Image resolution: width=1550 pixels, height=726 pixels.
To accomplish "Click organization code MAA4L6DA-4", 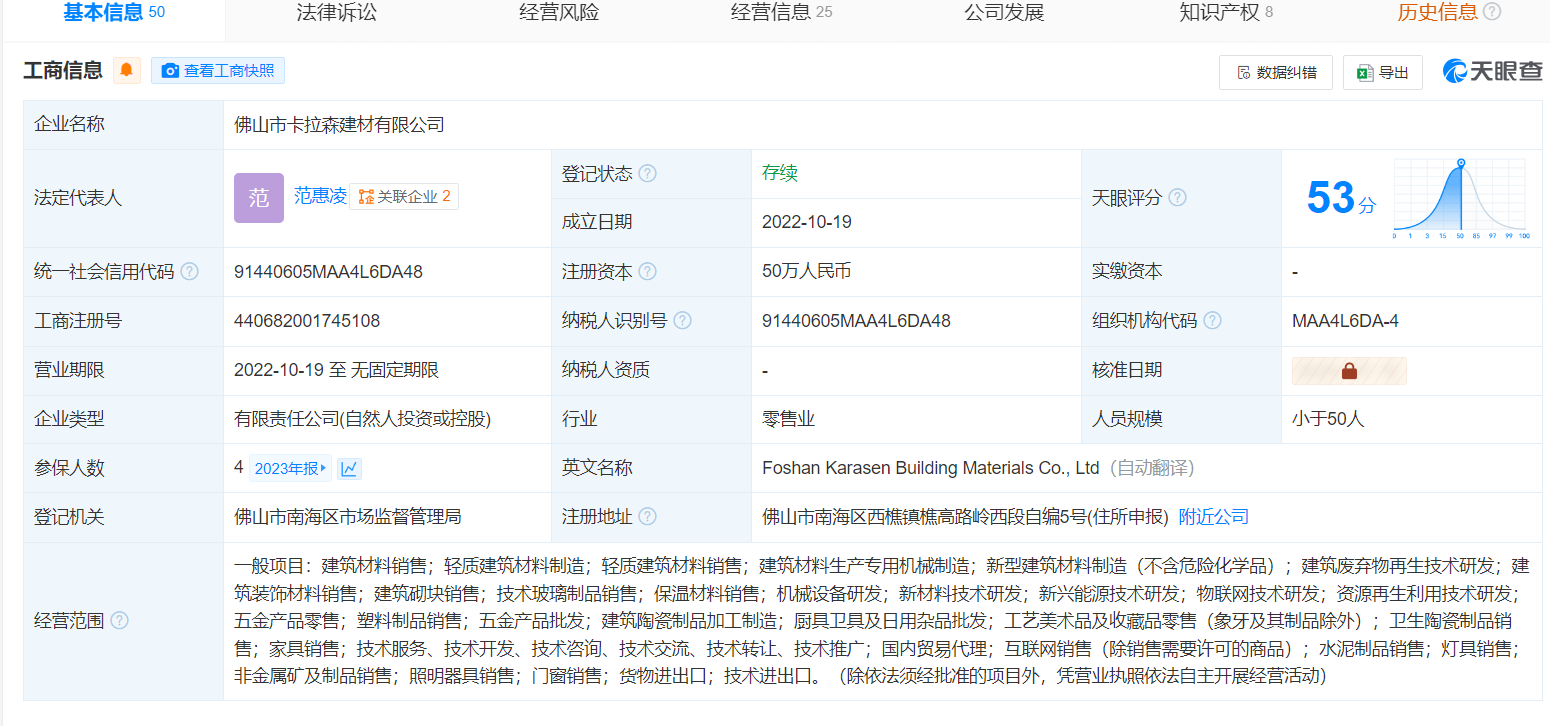I will 1345,321.
